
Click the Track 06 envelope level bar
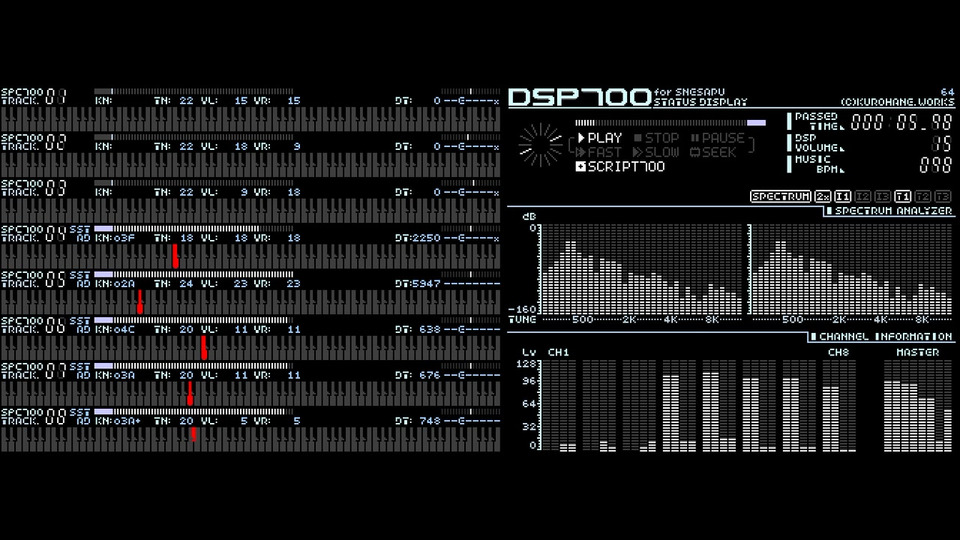(194, 320)
